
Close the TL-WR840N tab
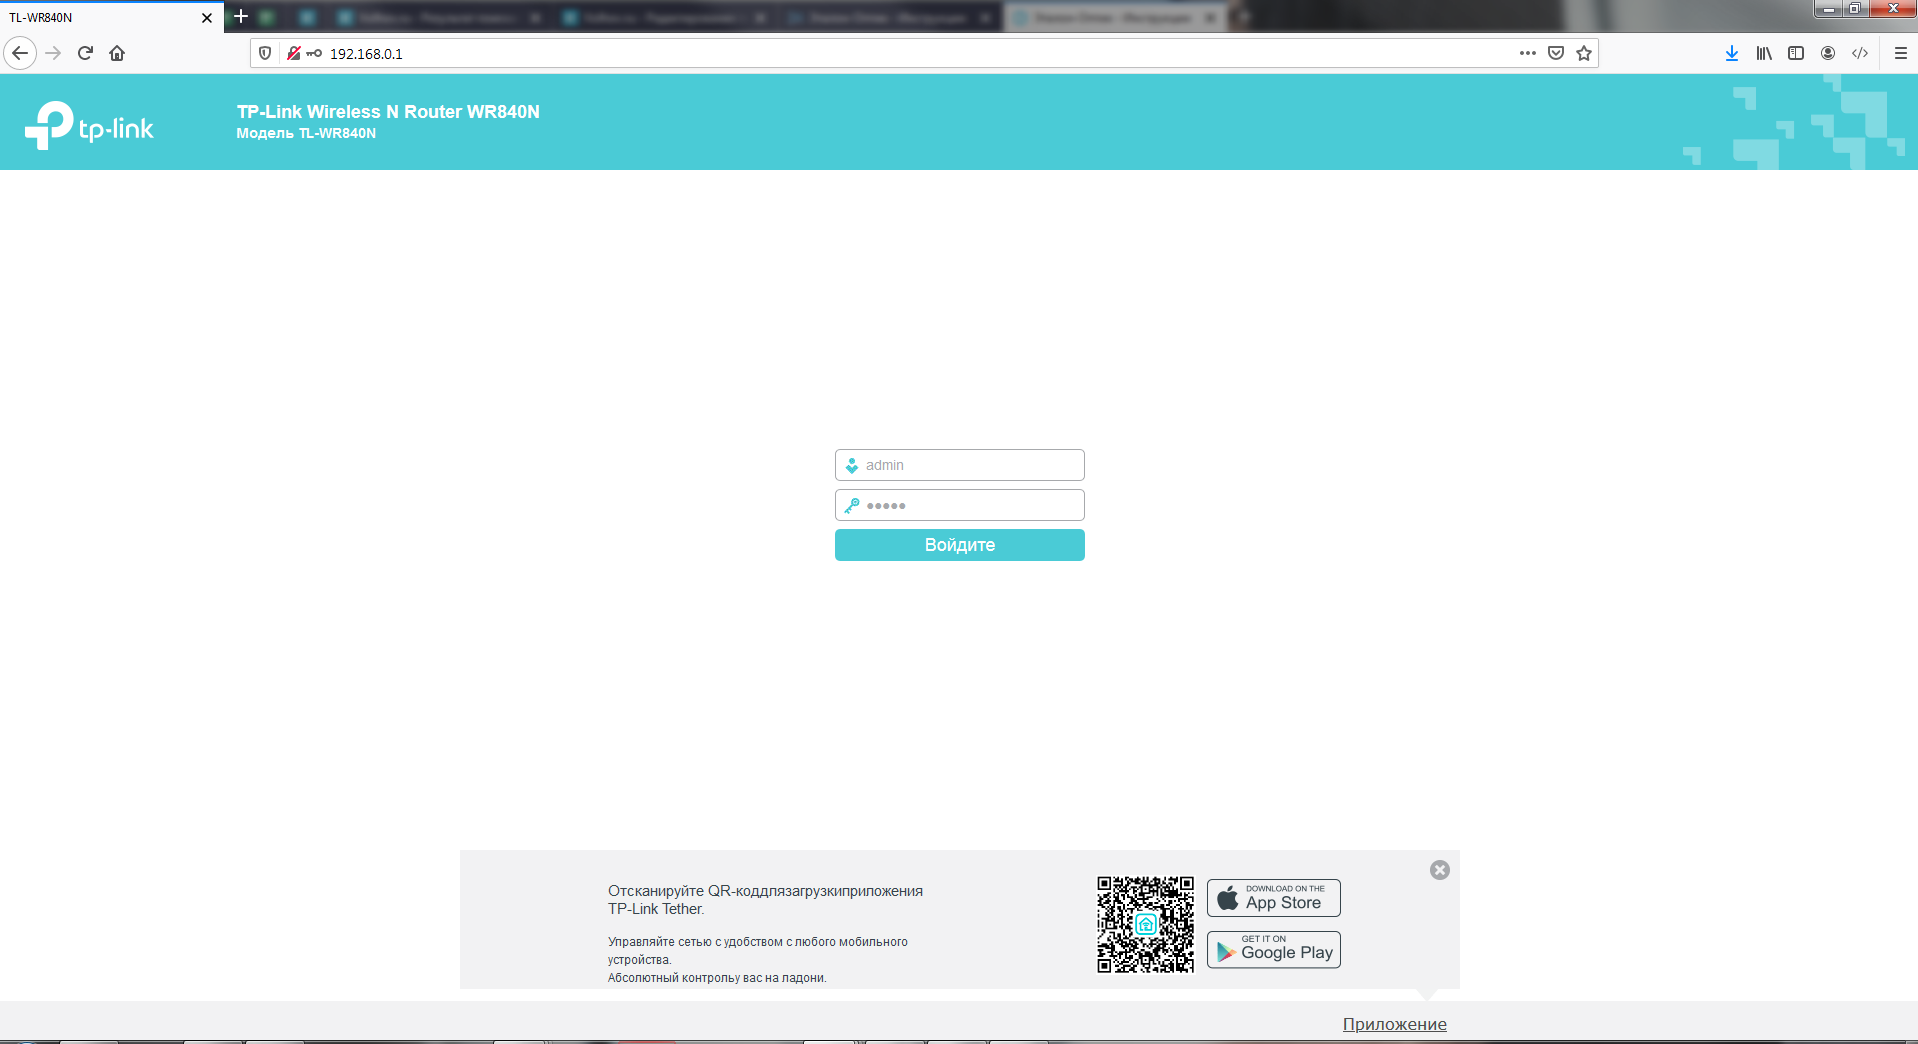[x=207, y=18]
